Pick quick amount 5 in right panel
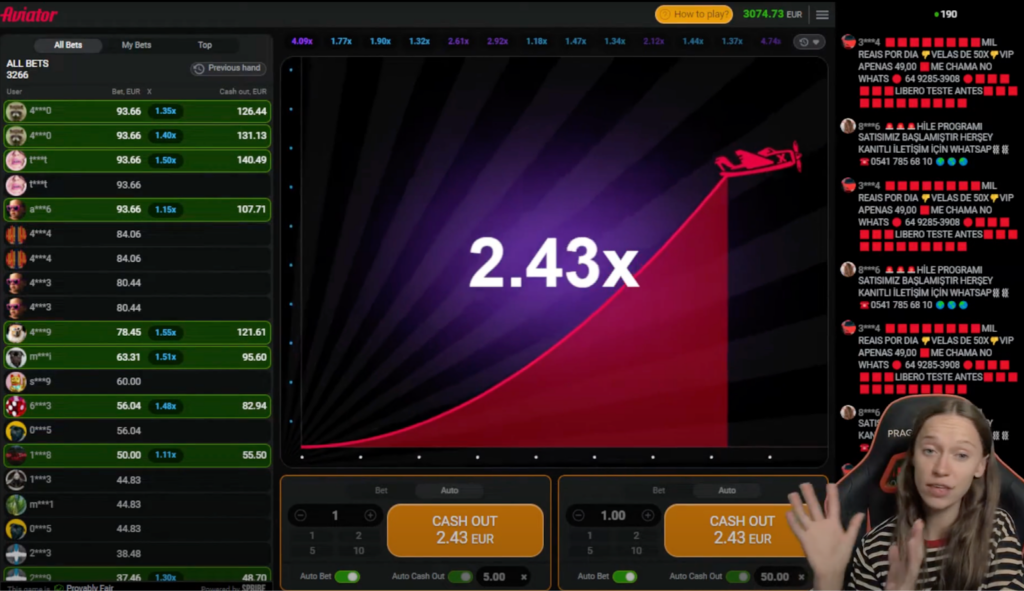The image size is (1024, 591). click(x=590, y=551)
